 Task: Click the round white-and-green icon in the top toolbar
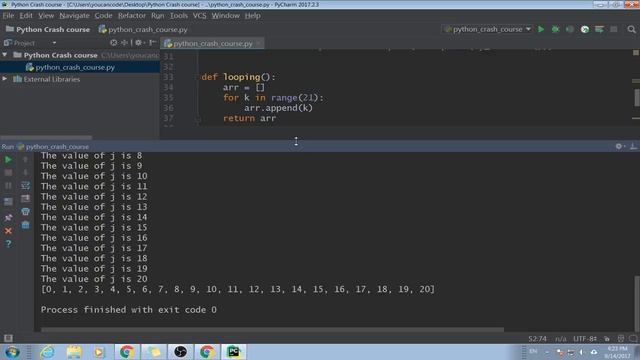[584, 29]
